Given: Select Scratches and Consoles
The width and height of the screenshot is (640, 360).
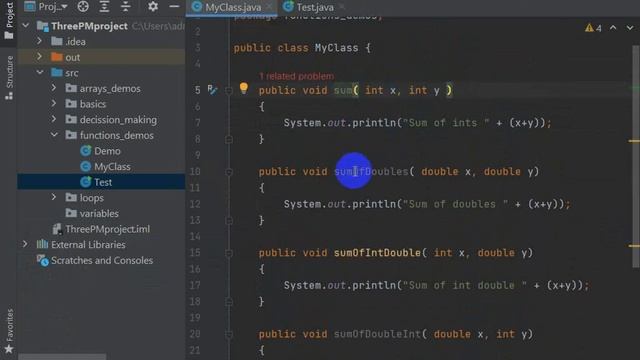Looking at the screenshot, I should [102, 260].
